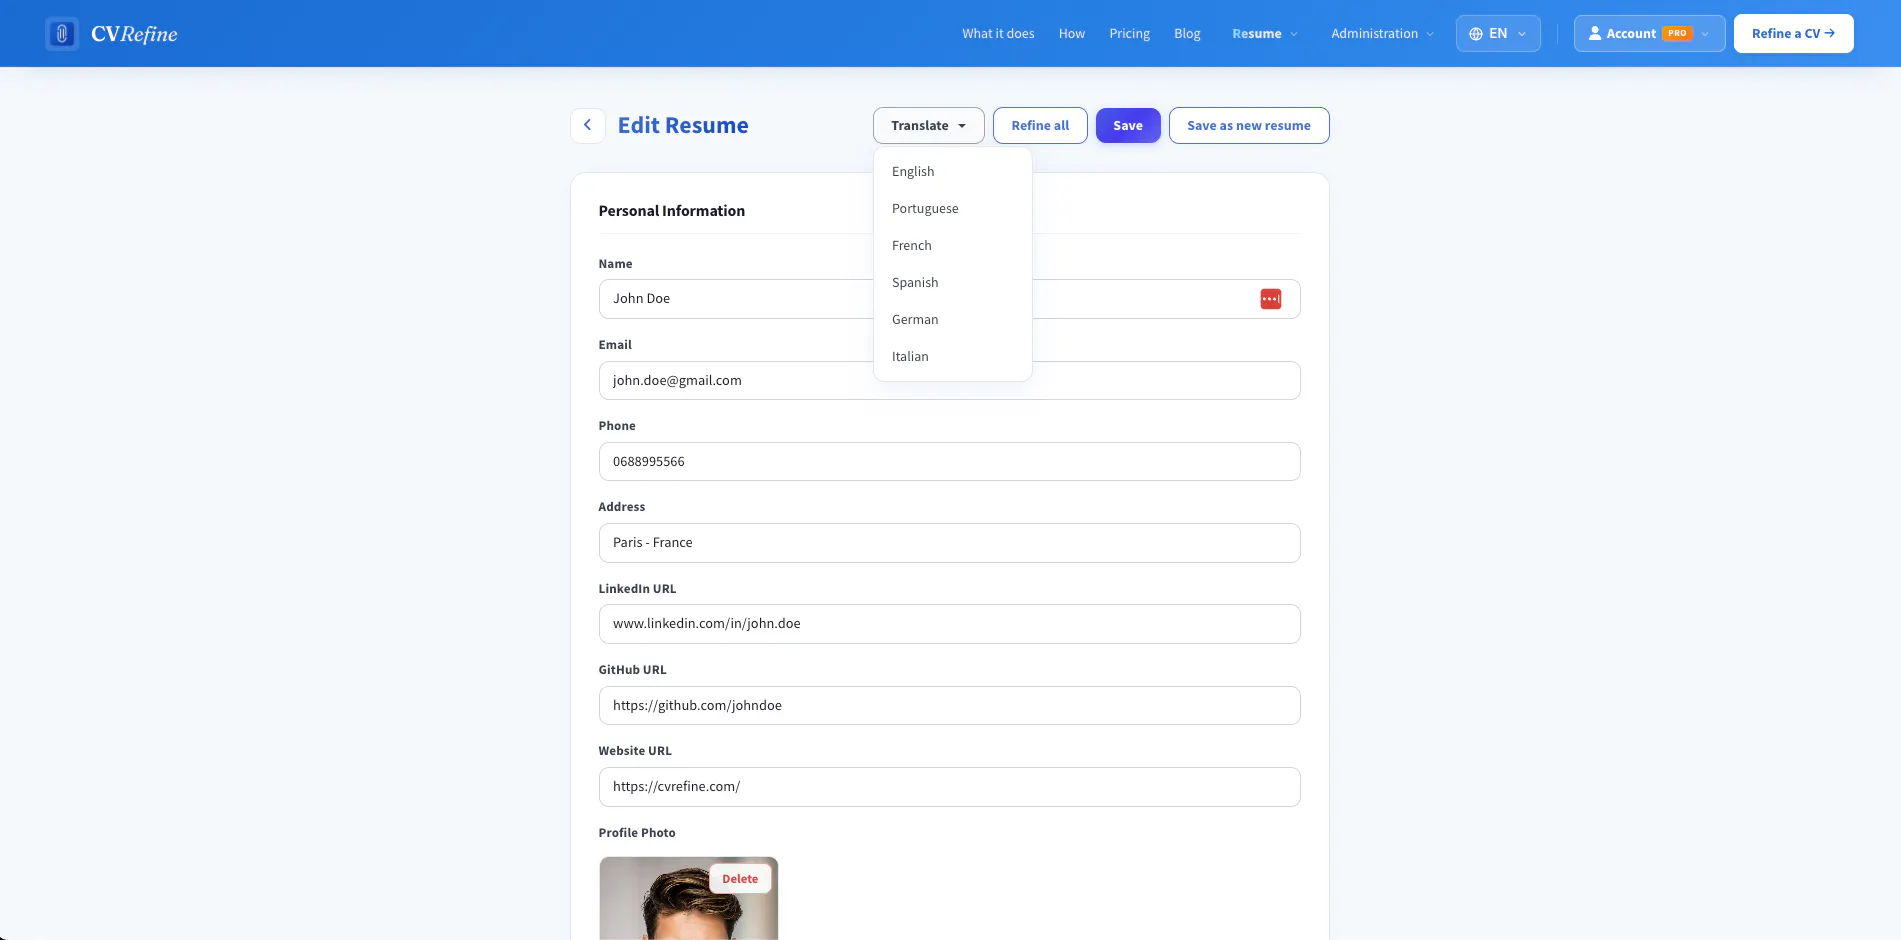Focus the Name field containing John Doe

(950, 299)
